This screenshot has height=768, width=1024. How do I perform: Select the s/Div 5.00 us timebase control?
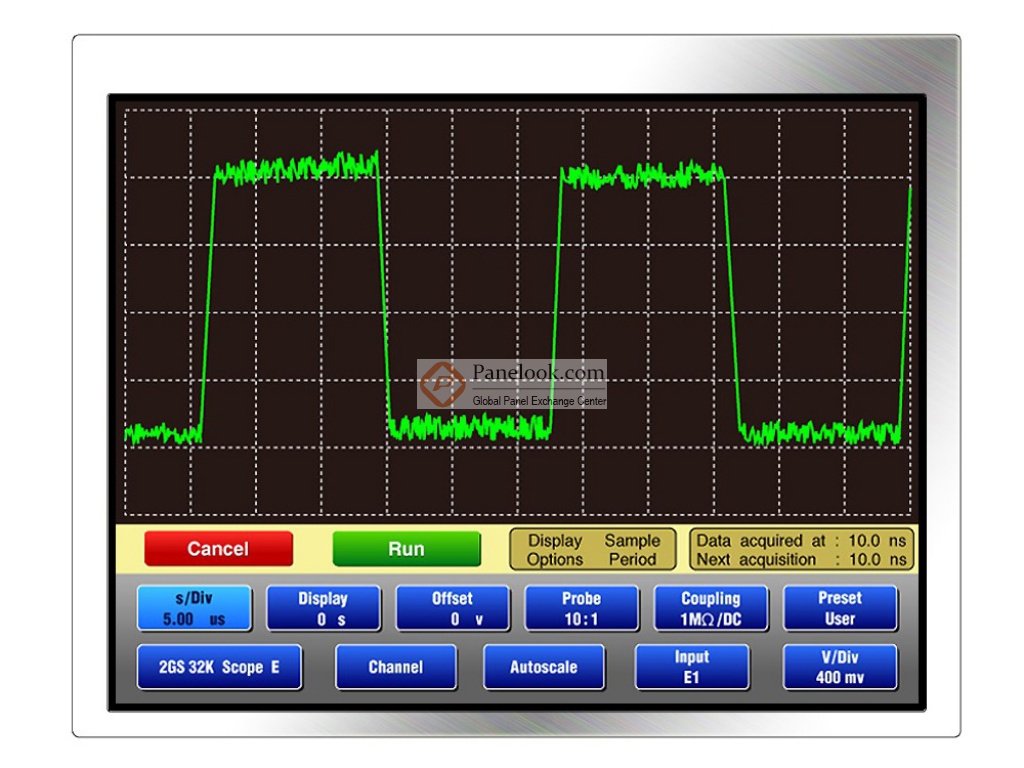click(x=194, y=608)
